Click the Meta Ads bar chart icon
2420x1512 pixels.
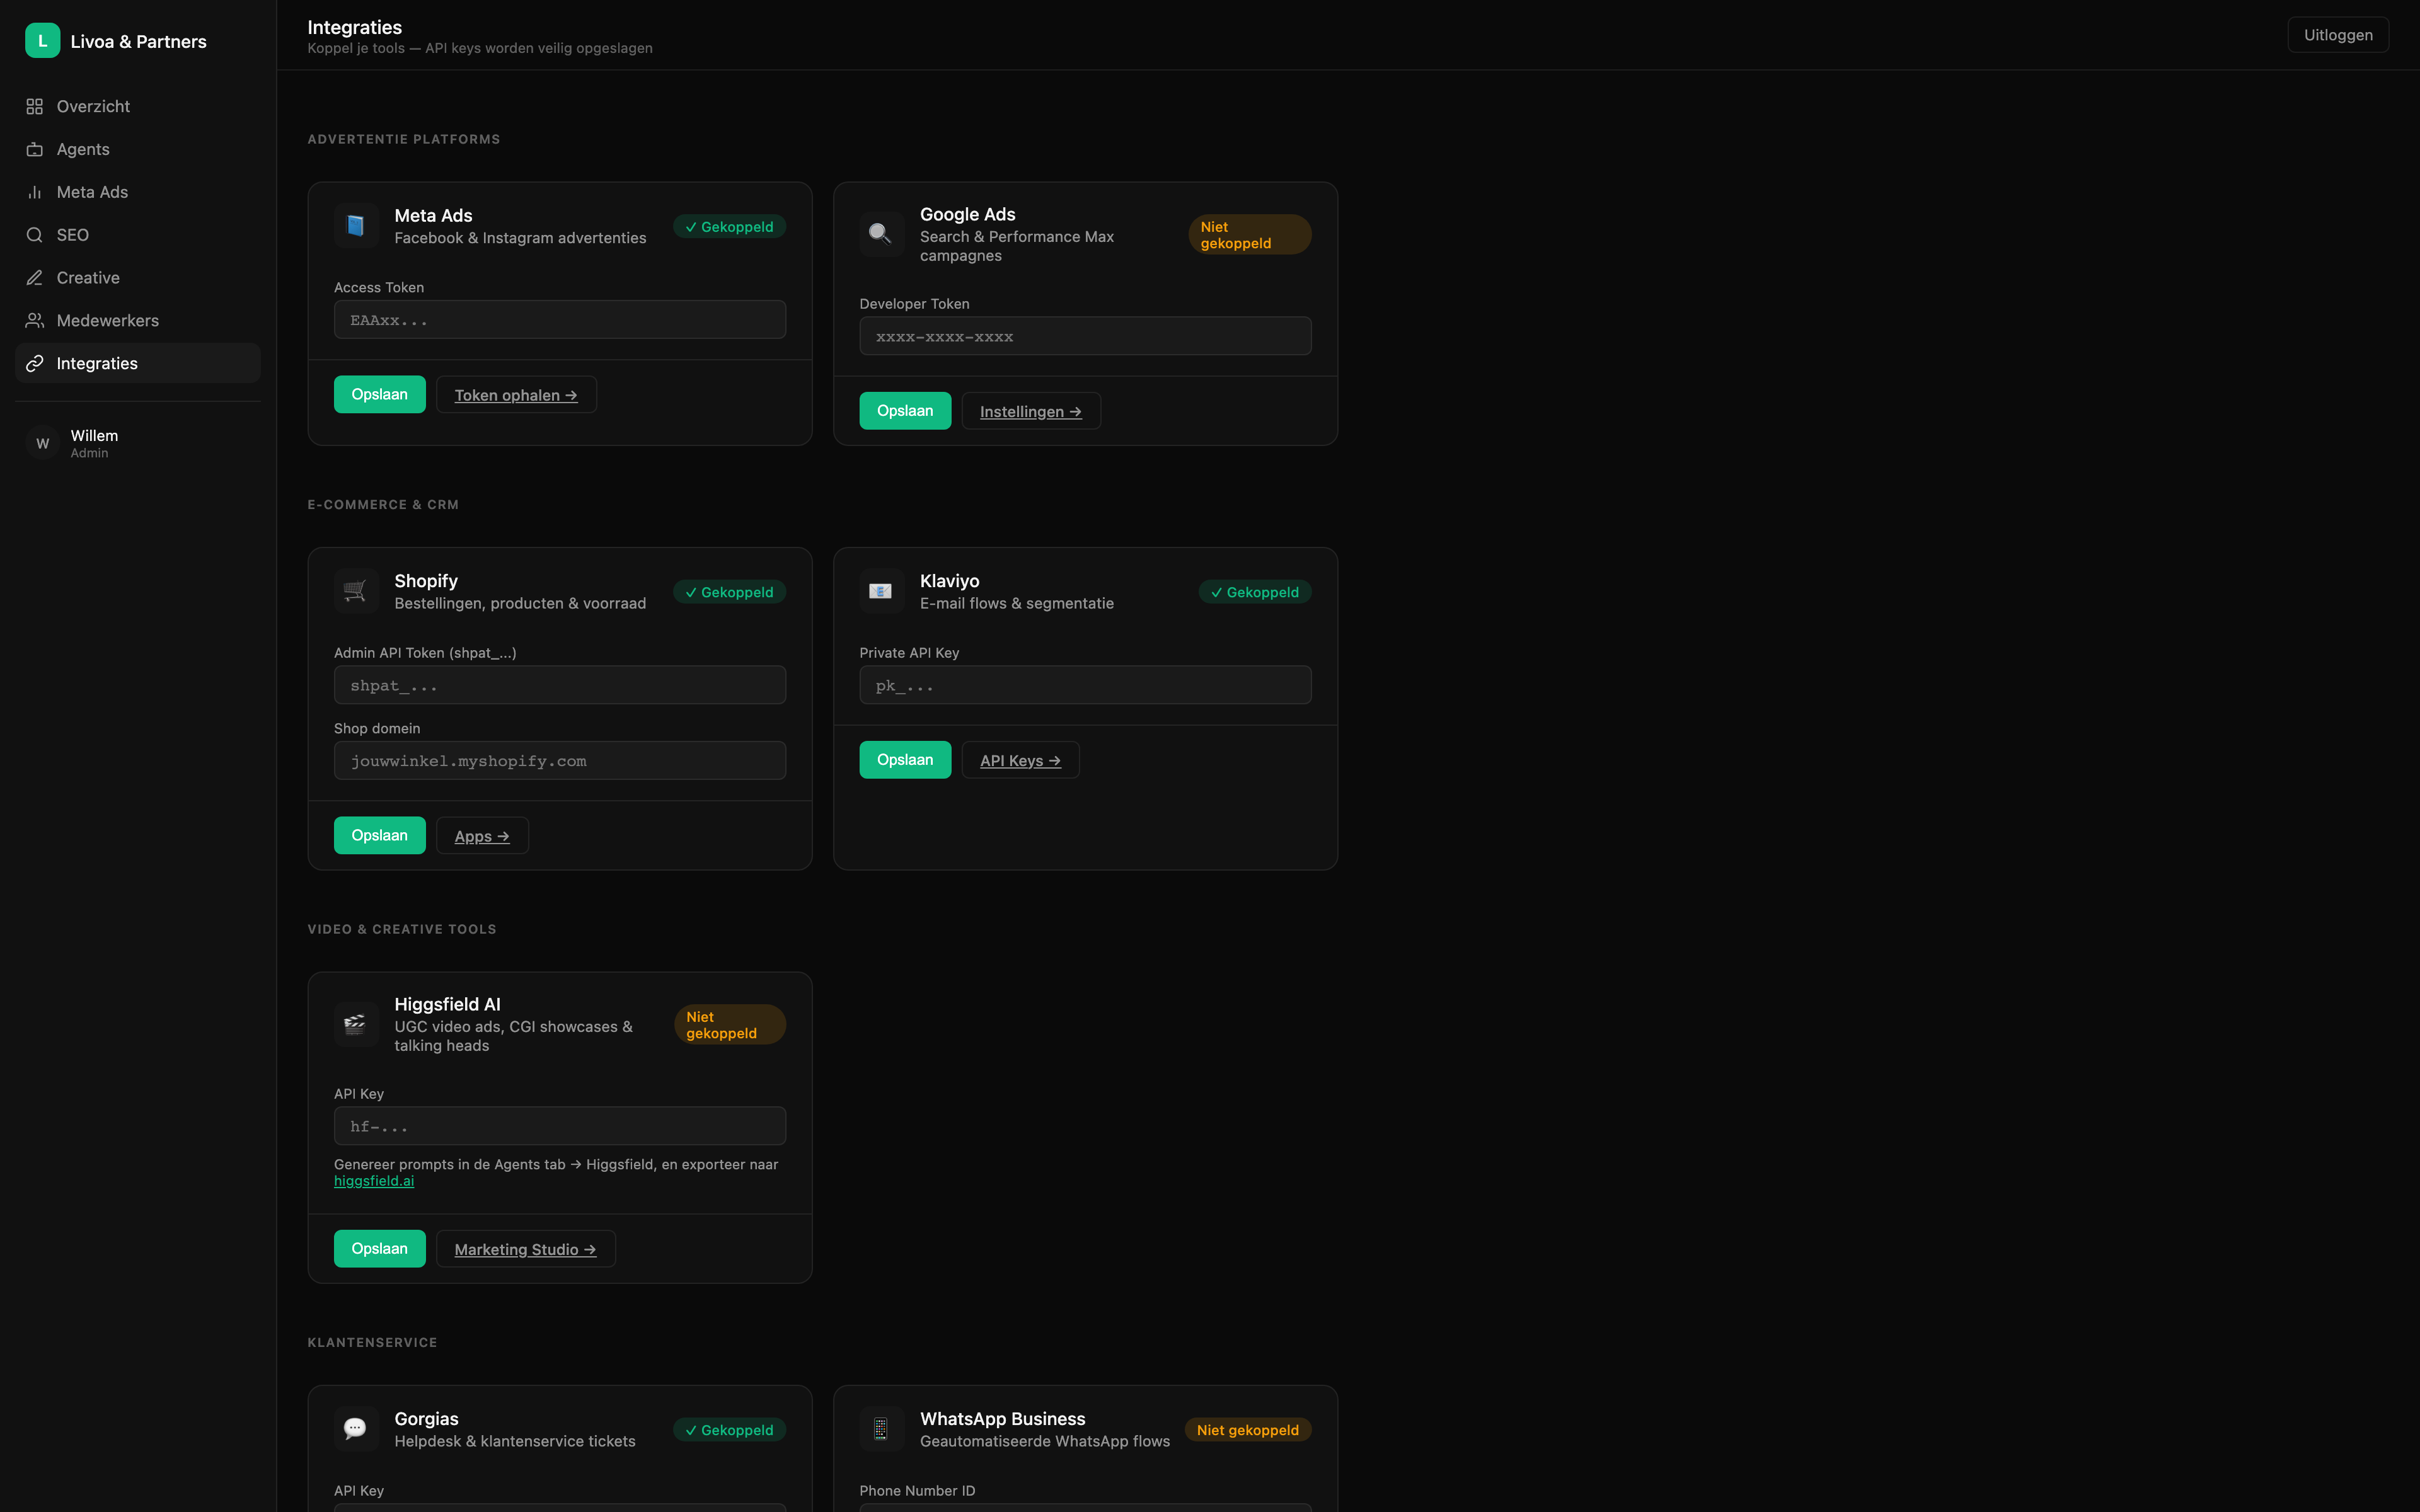(x=35, y=192)
